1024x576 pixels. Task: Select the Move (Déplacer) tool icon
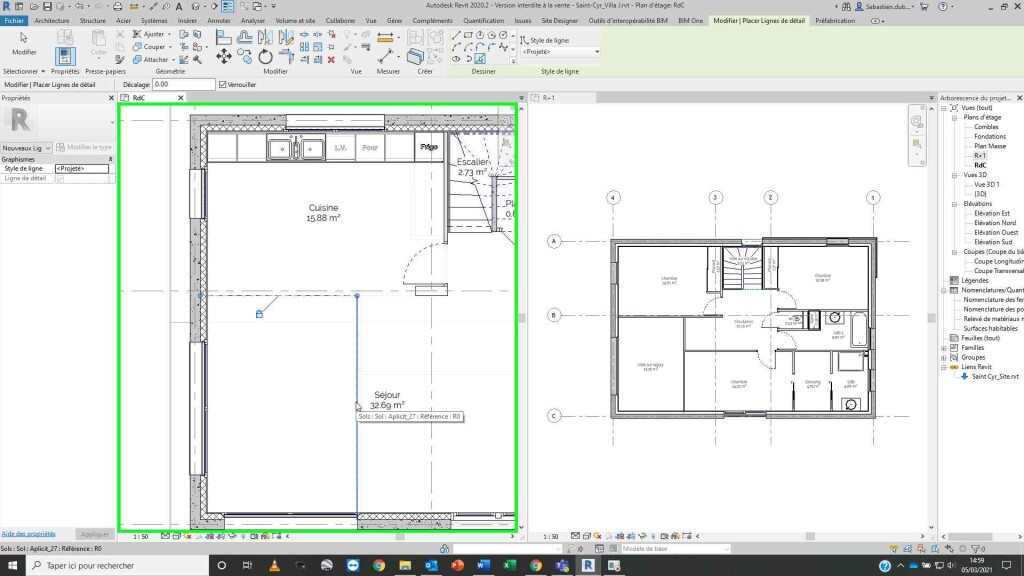click(x=224, y=57)
